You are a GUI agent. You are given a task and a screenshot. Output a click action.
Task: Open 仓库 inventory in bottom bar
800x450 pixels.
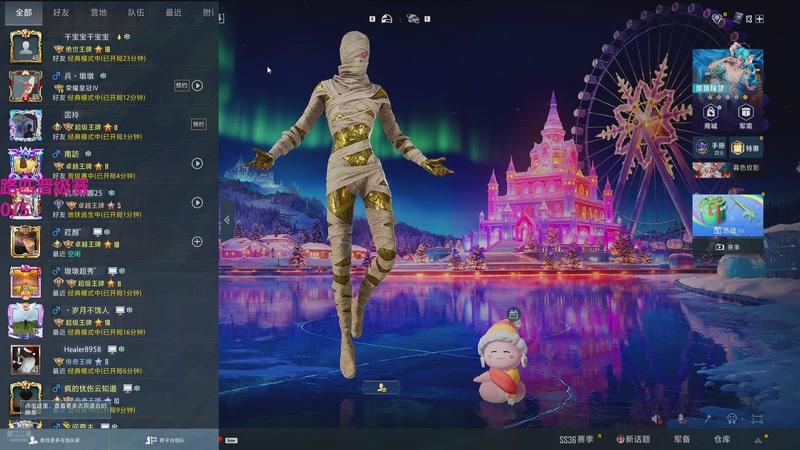[722, 439]
